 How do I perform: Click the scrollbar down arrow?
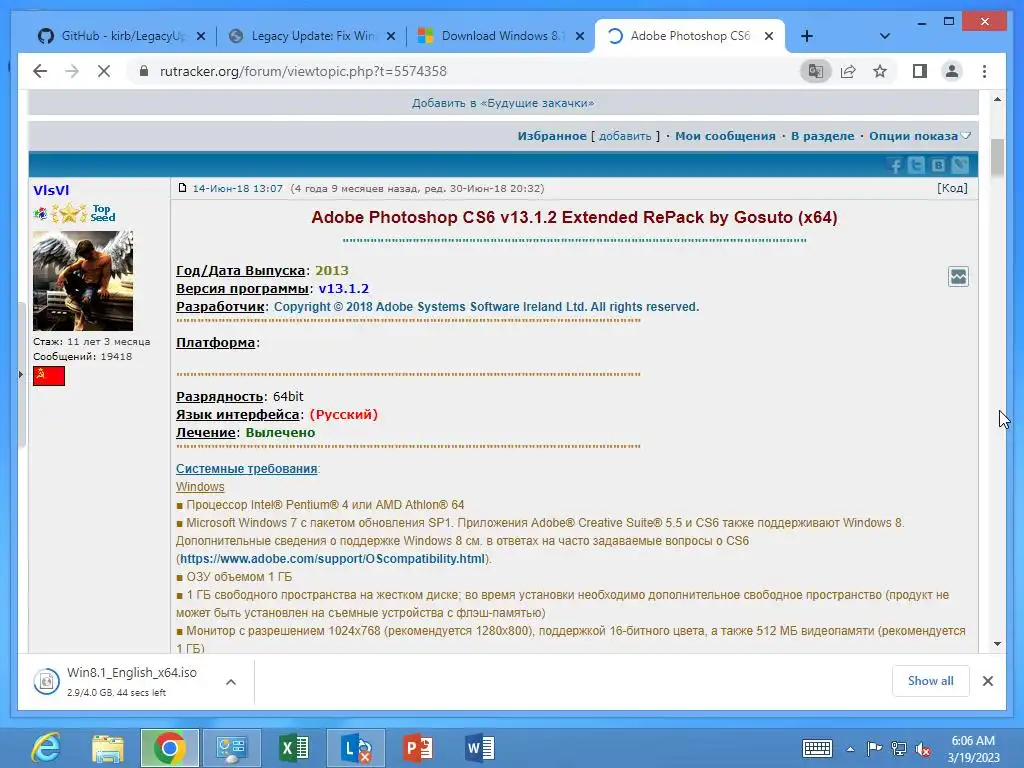(x=997, y=644)
